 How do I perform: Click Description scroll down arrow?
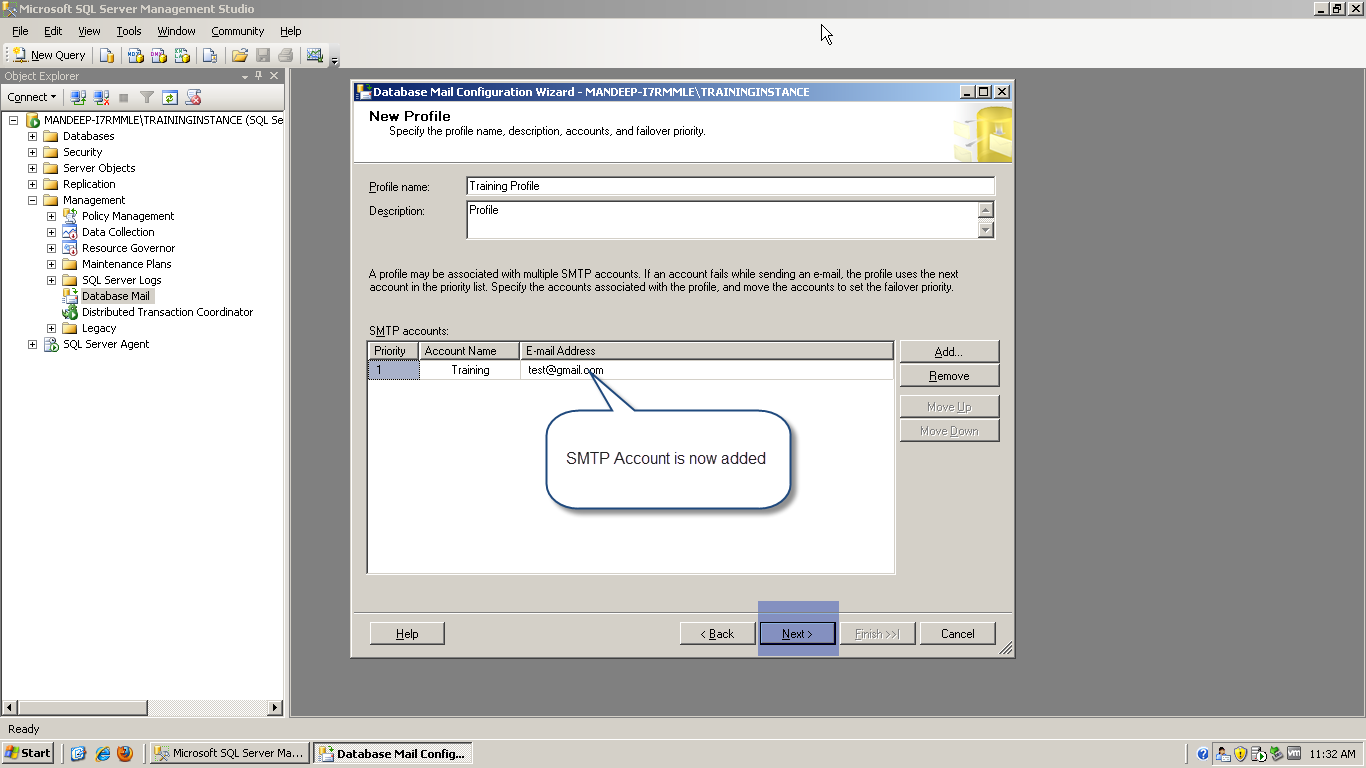[986, 230]
